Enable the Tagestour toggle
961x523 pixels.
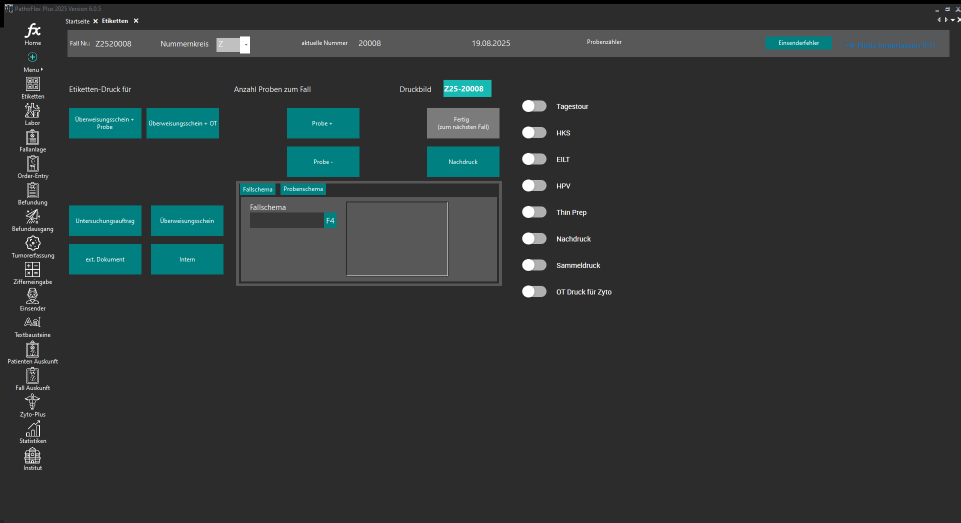click(535, 106)
